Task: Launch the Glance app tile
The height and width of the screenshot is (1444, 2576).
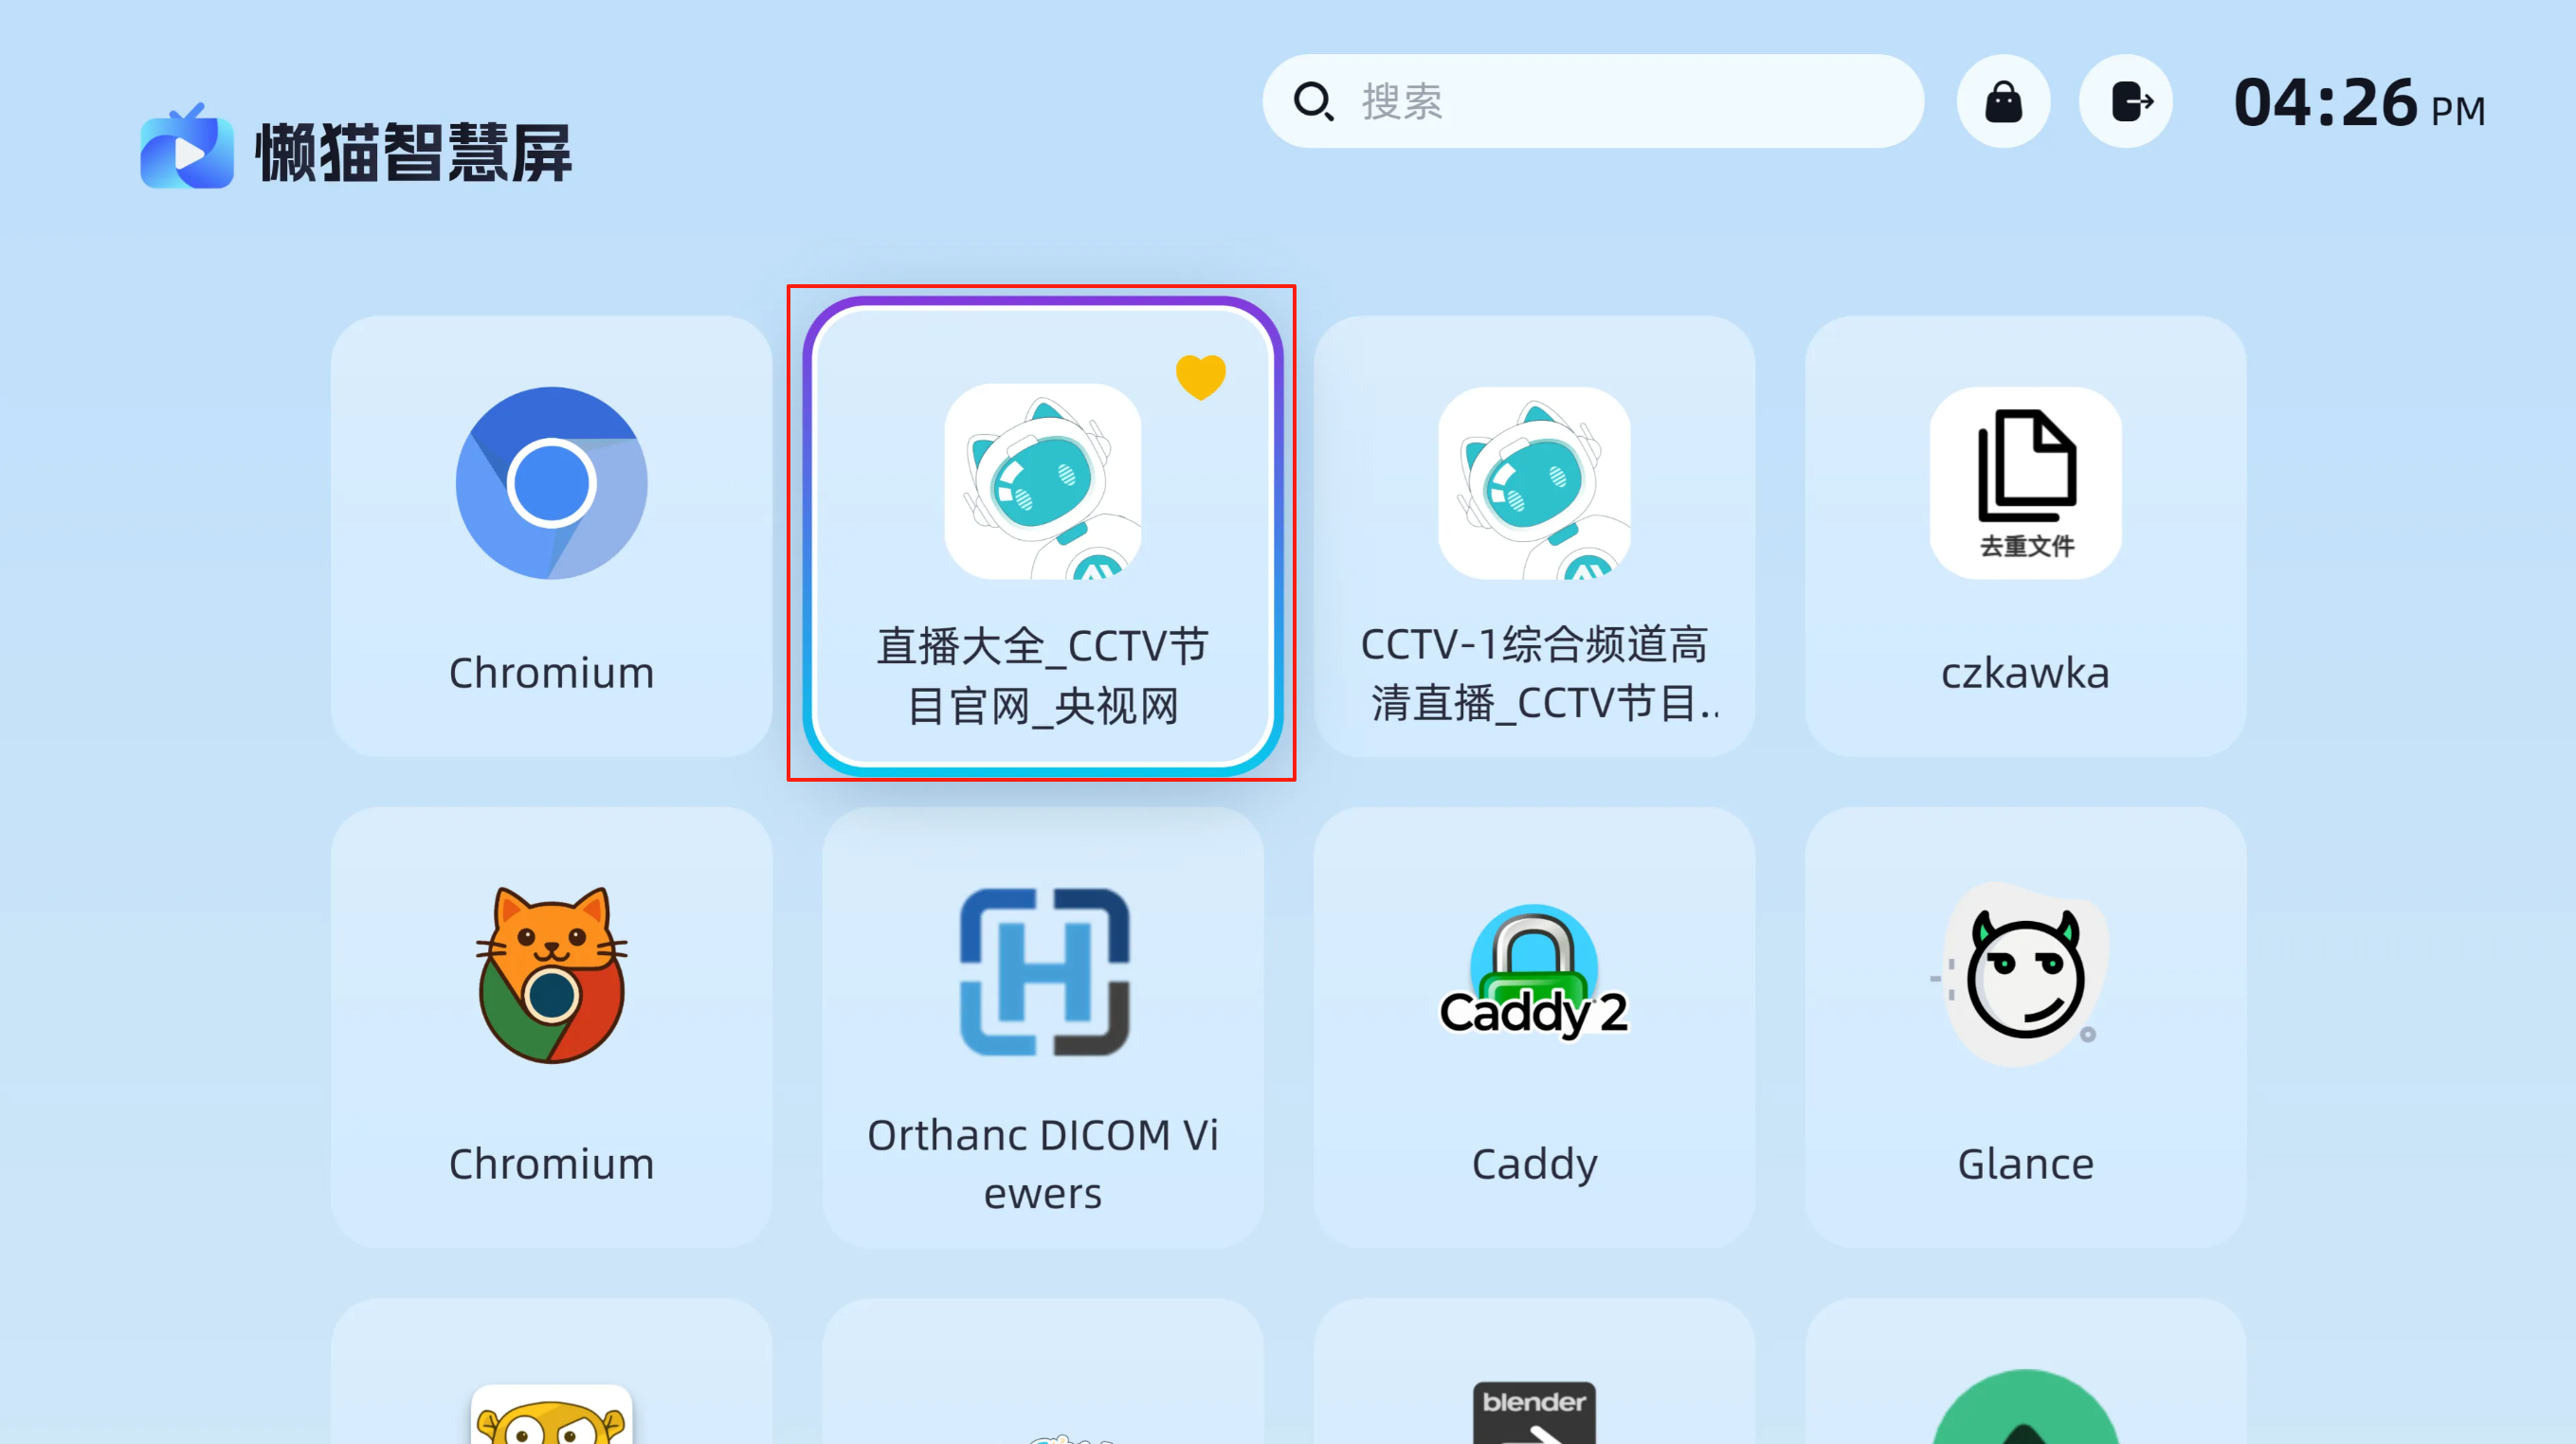Action: click(x=2025, y=1027)
